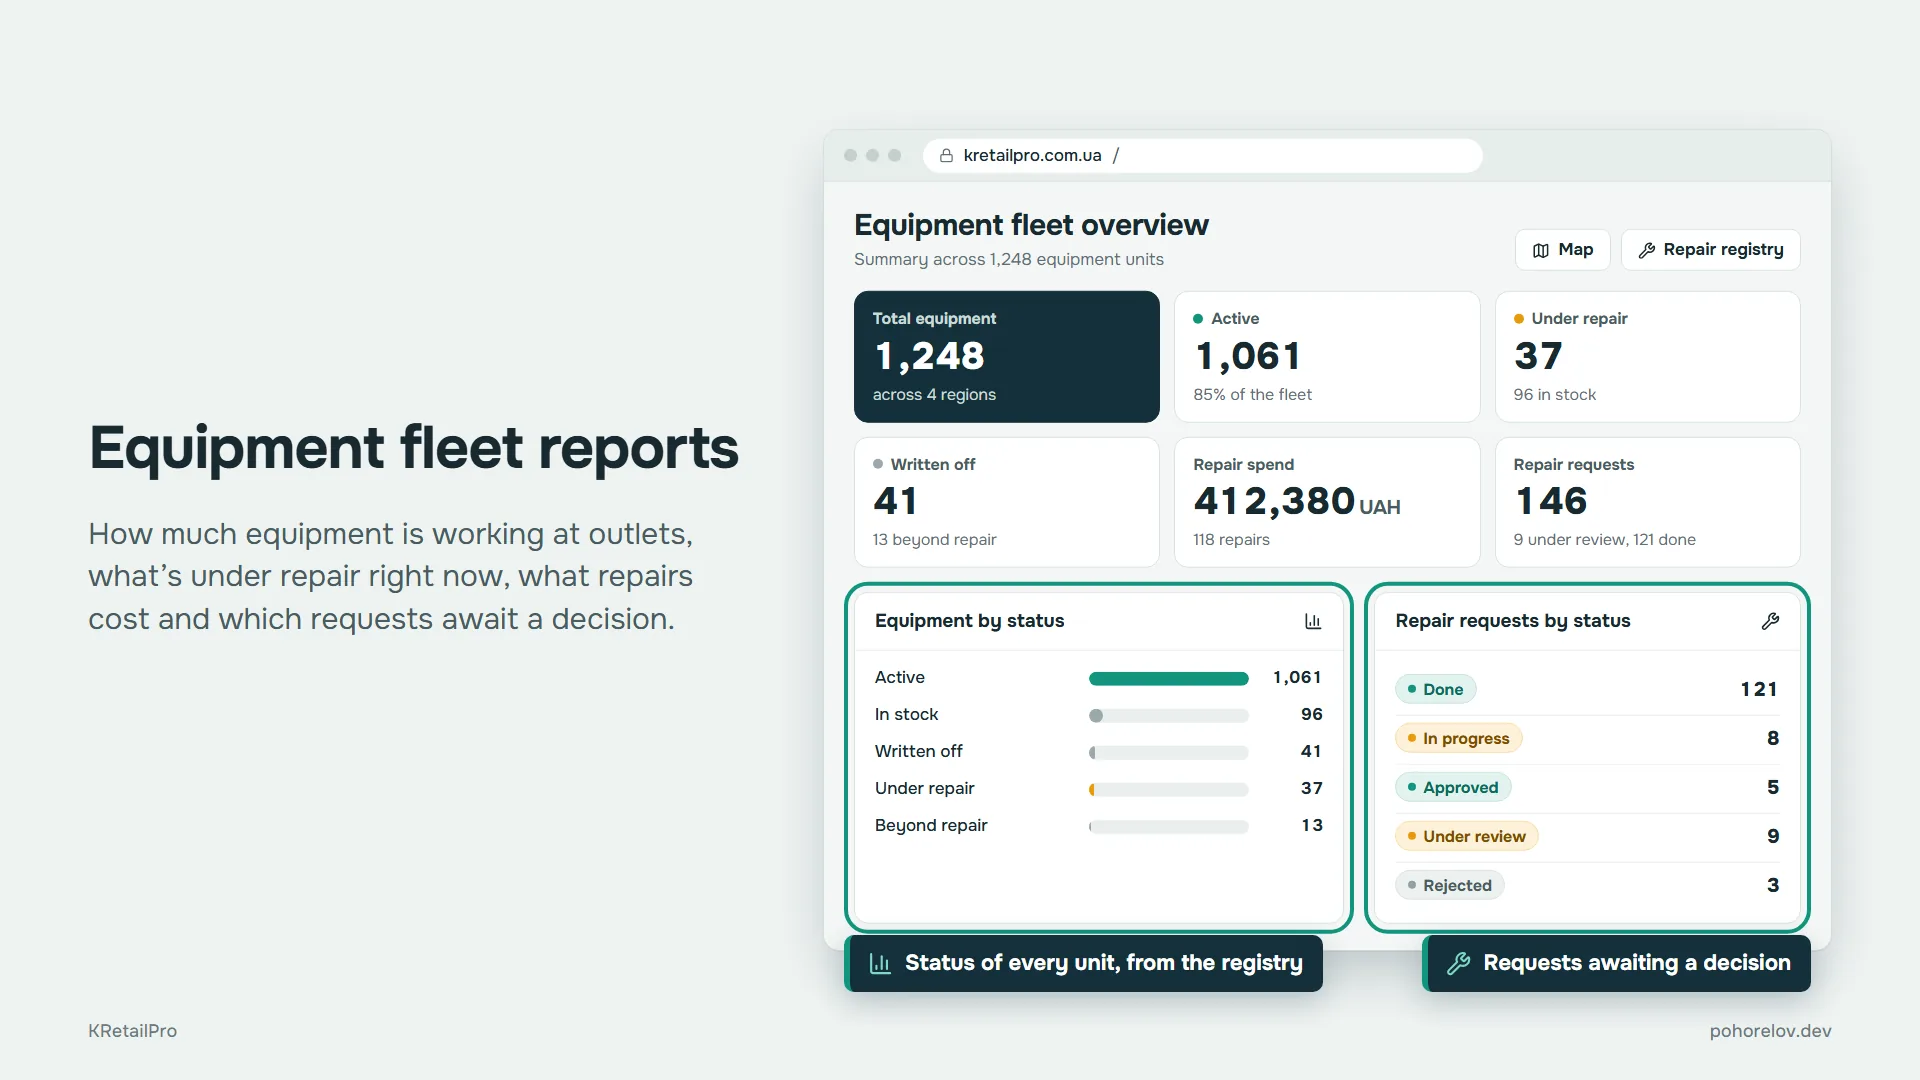Click the Written off row label in status list
This screenshot has height=1080, width=1920.
point(918,752)
